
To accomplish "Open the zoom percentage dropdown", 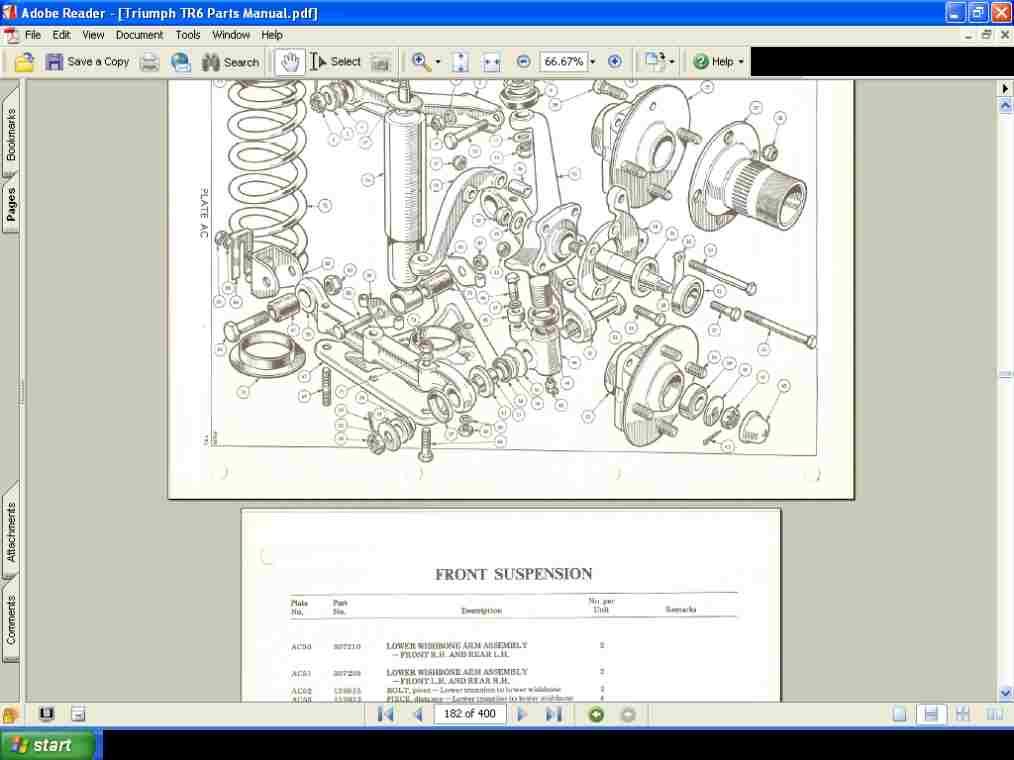I will click(591, 61).
